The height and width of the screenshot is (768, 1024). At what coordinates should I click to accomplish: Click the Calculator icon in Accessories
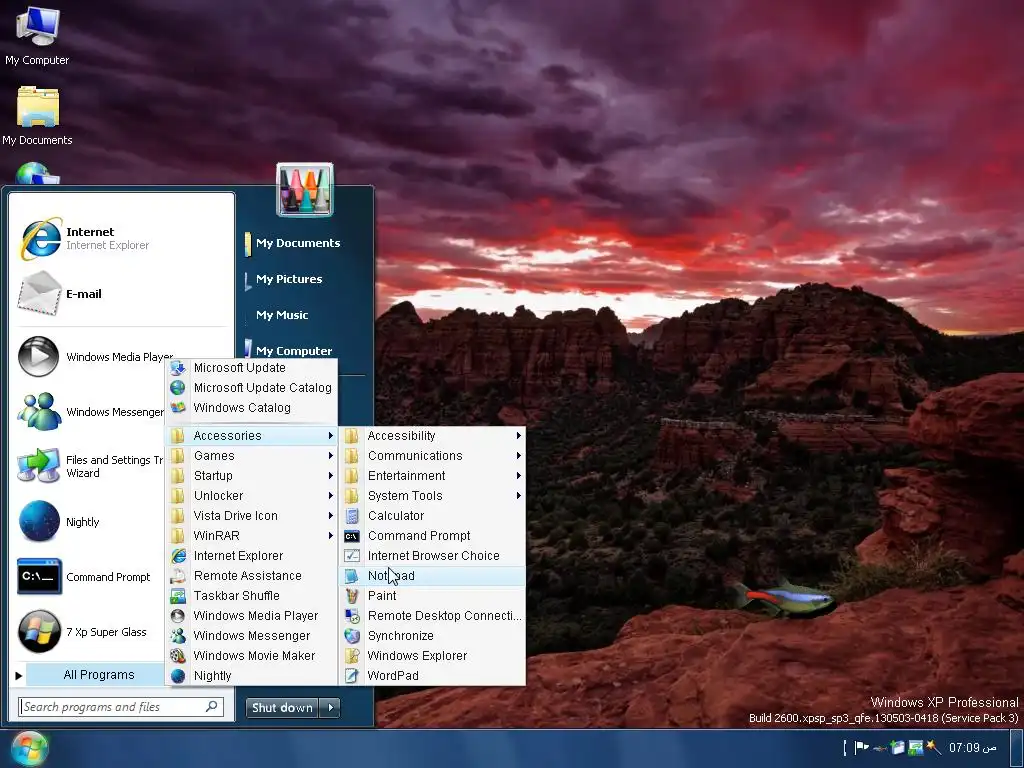(352, 516)
